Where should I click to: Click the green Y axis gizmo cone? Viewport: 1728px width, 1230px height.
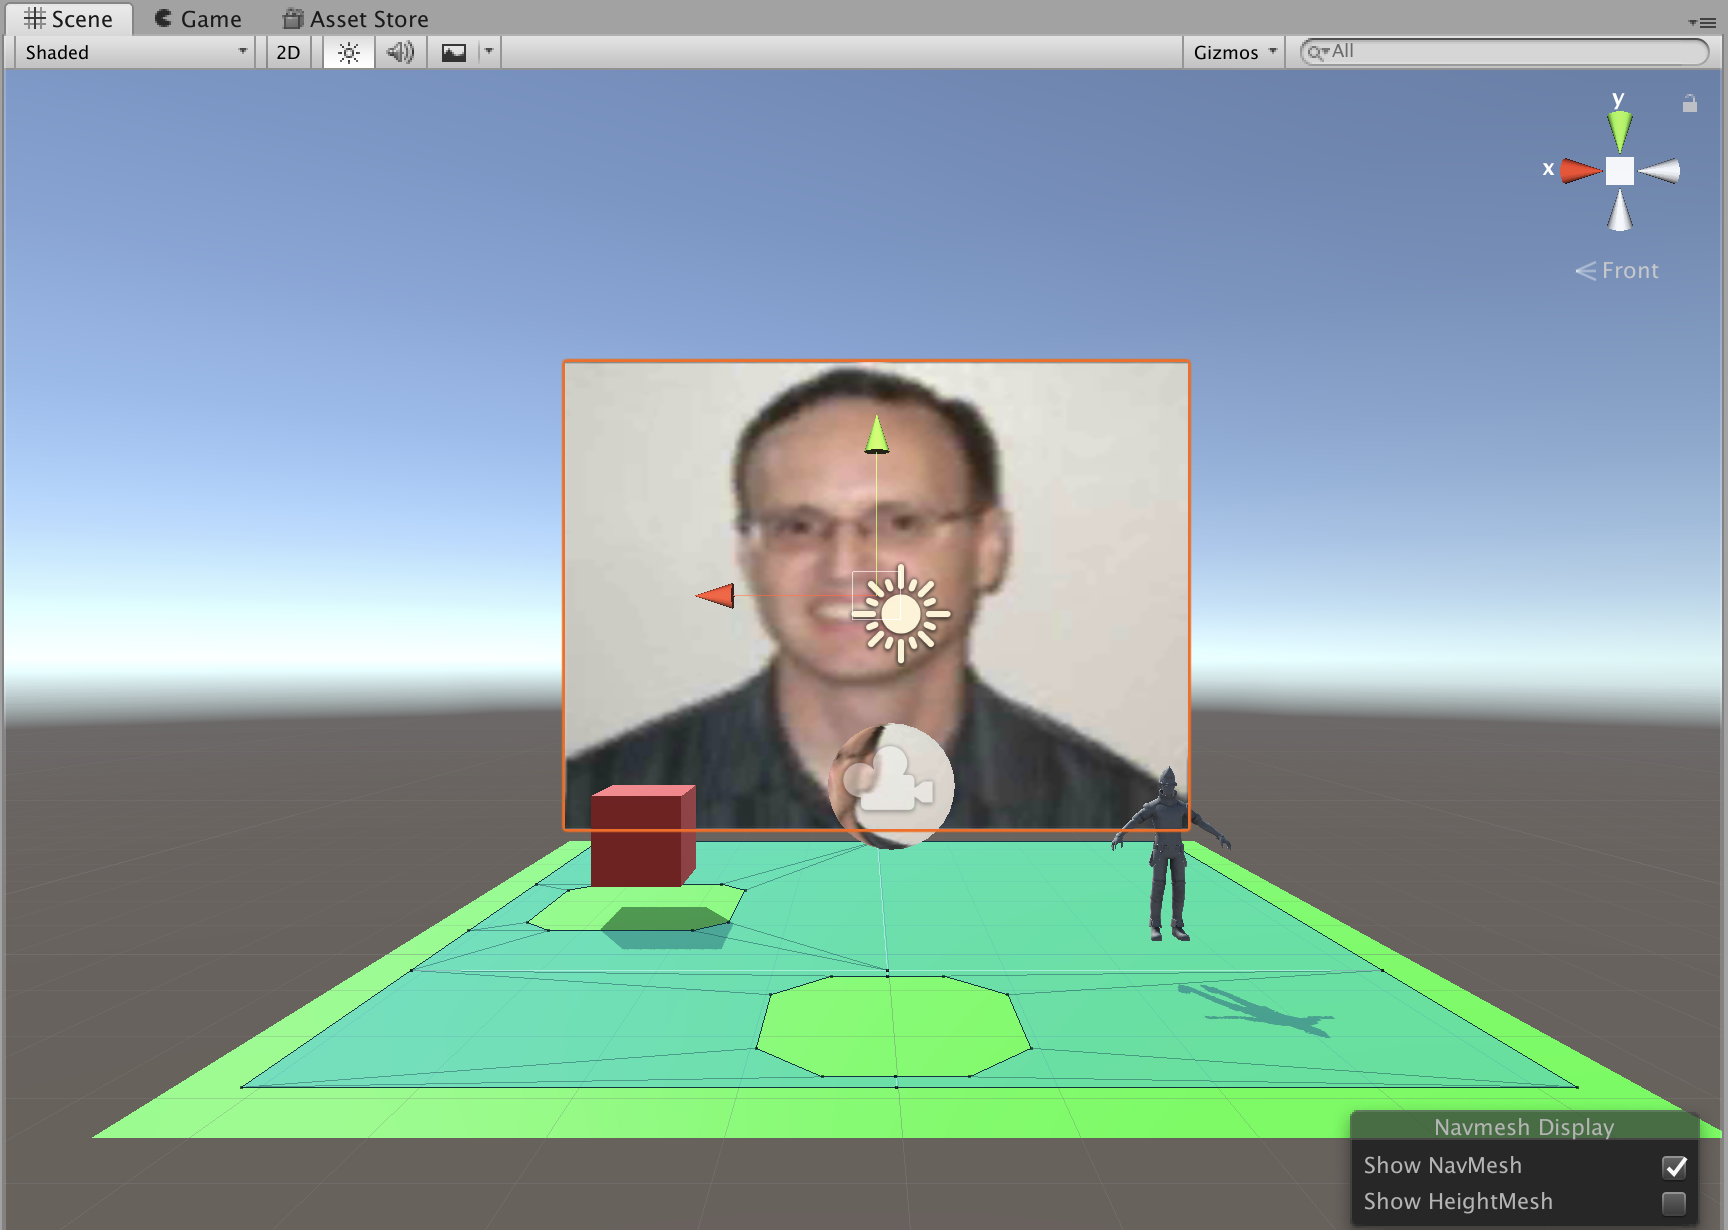coord(1619,130)
